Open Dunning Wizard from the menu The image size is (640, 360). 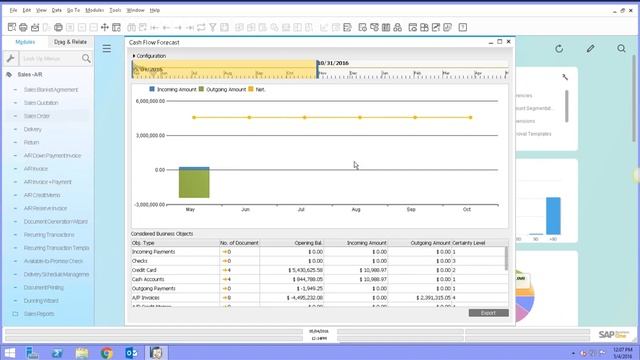point(41,301)
